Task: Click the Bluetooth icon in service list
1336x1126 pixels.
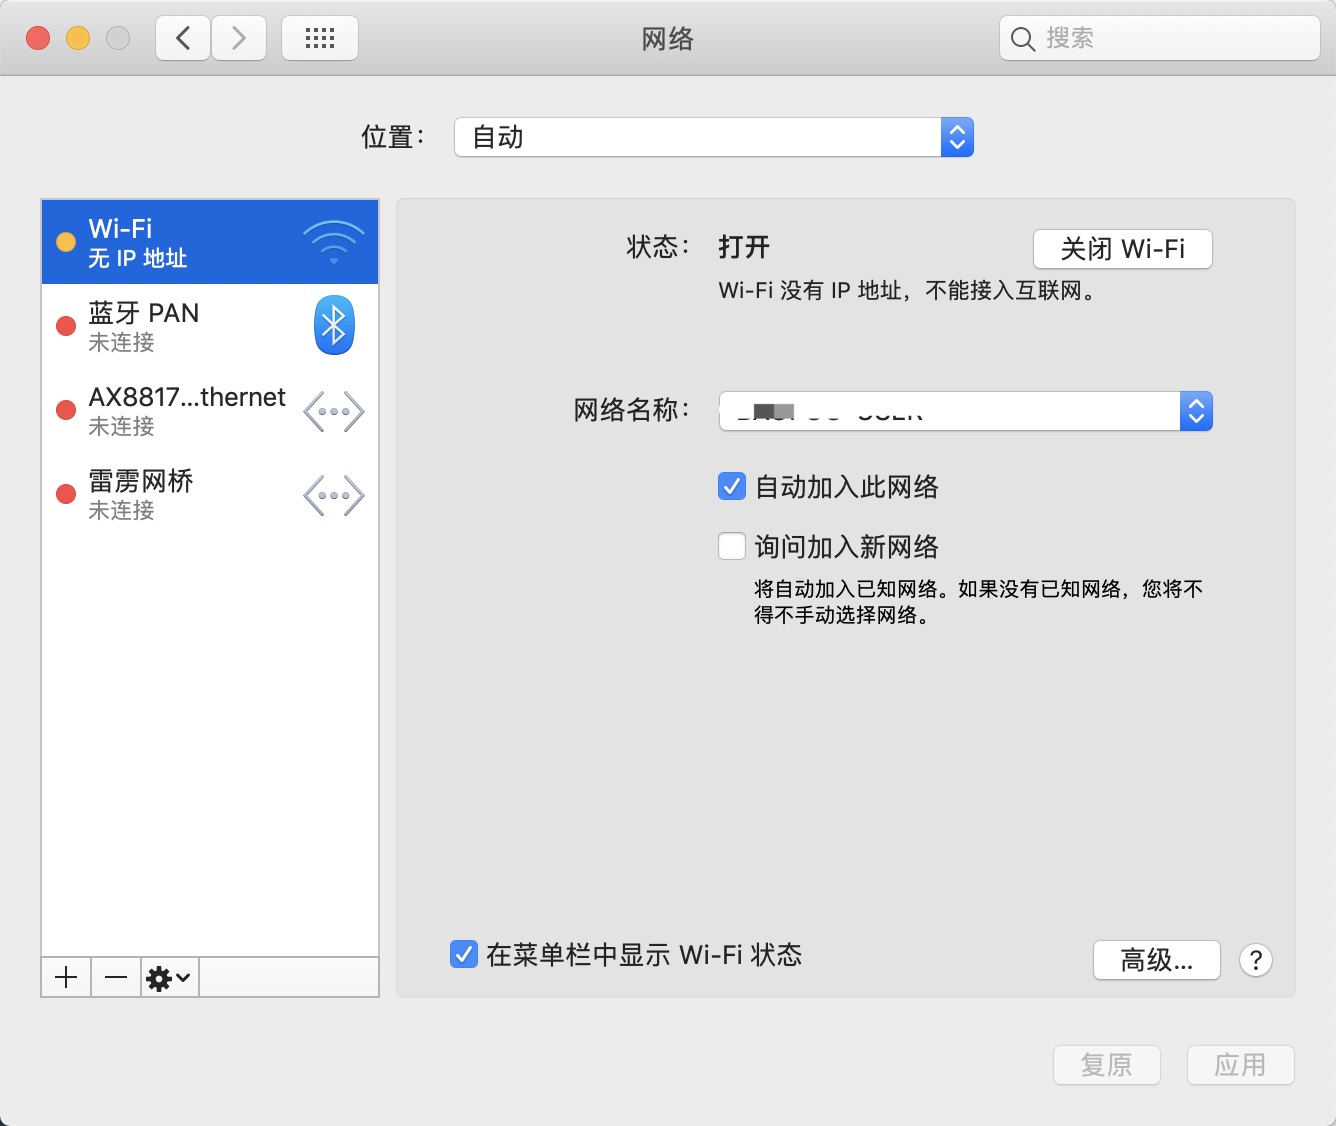Action: (334, 325)
